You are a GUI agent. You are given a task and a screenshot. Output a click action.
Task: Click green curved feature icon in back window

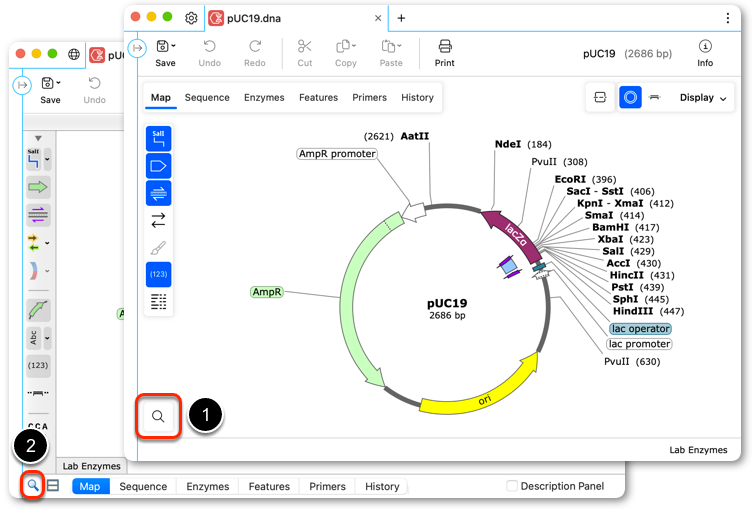click(38, 310)
